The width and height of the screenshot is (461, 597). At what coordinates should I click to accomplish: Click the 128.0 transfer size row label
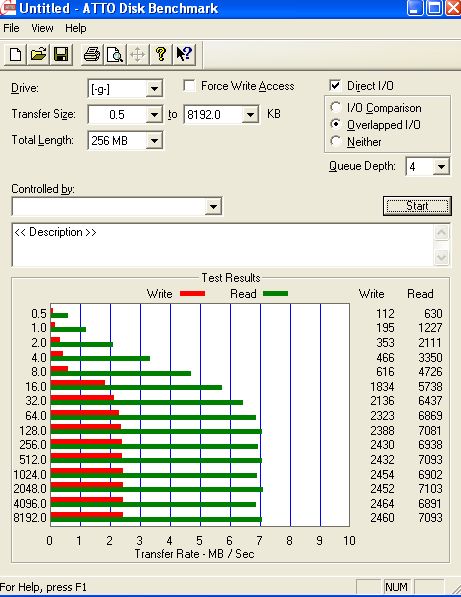pyautogui.click(x=33, y=431)
